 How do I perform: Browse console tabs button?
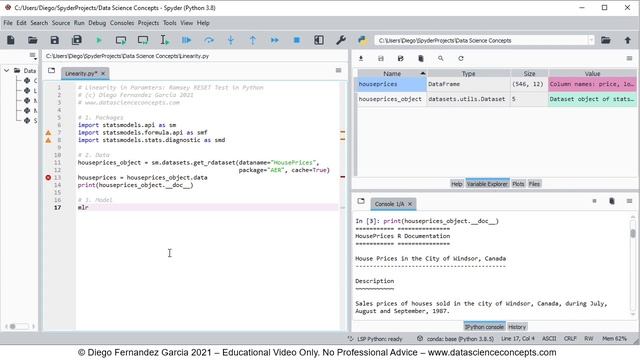pyautogui.click(x=361, y=201)
